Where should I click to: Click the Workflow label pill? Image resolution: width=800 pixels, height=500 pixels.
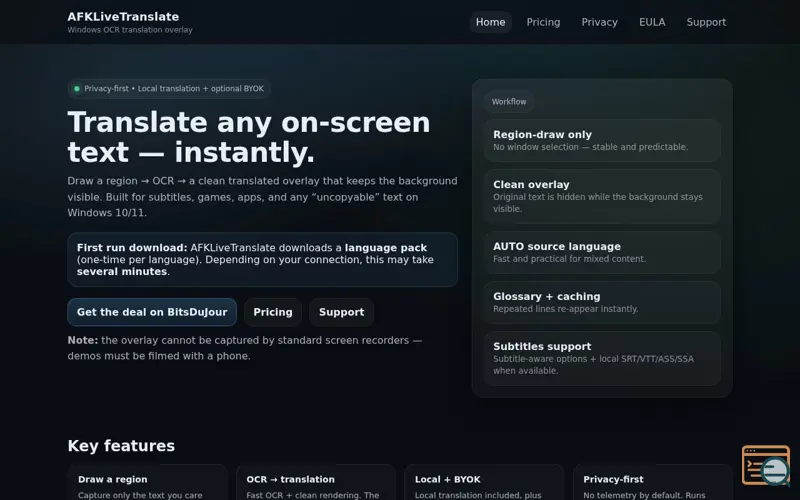coord(509,102)
